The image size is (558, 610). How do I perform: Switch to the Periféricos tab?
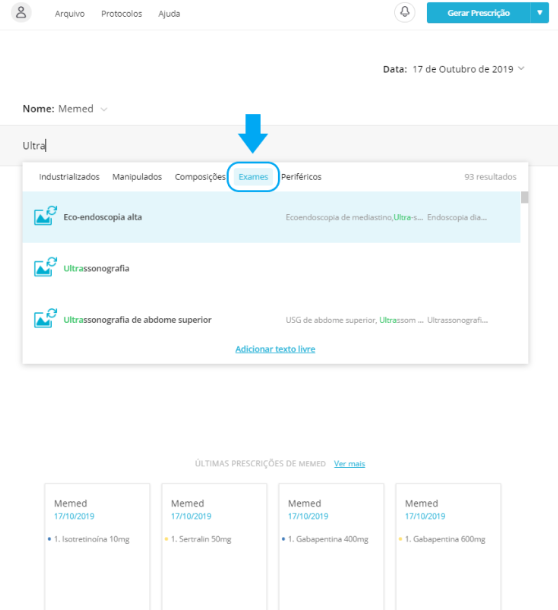pyautogui.click(x=301, y=177)
